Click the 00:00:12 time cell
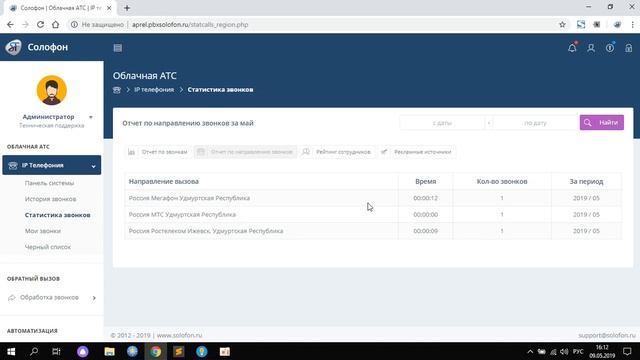The image size is (640, 360). (x=425, y=198)
